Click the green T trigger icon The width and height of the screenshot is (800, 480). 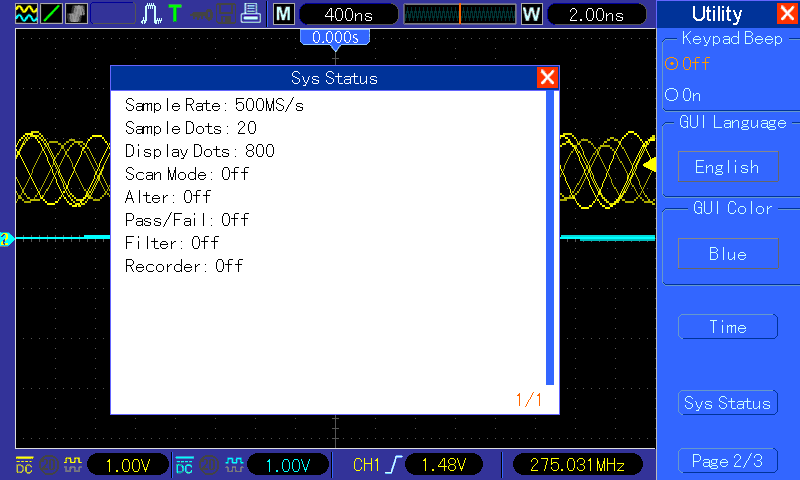175,13
